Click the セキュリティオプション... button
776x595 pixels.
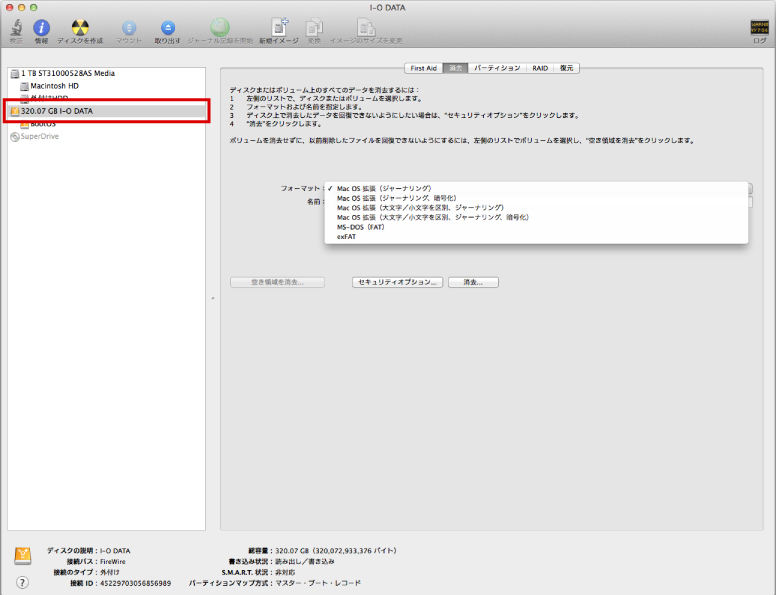coord(397,283)
